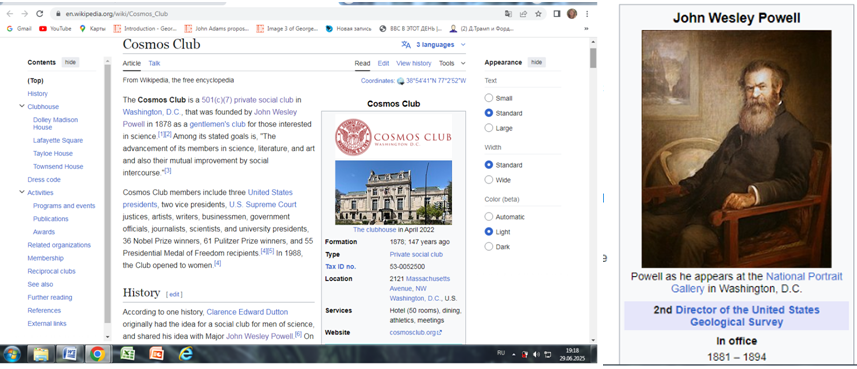The height and width of the screenshot is (369, 857).
Task: Collapse the Clubhouse section in Contents
Action: point(22,107)
